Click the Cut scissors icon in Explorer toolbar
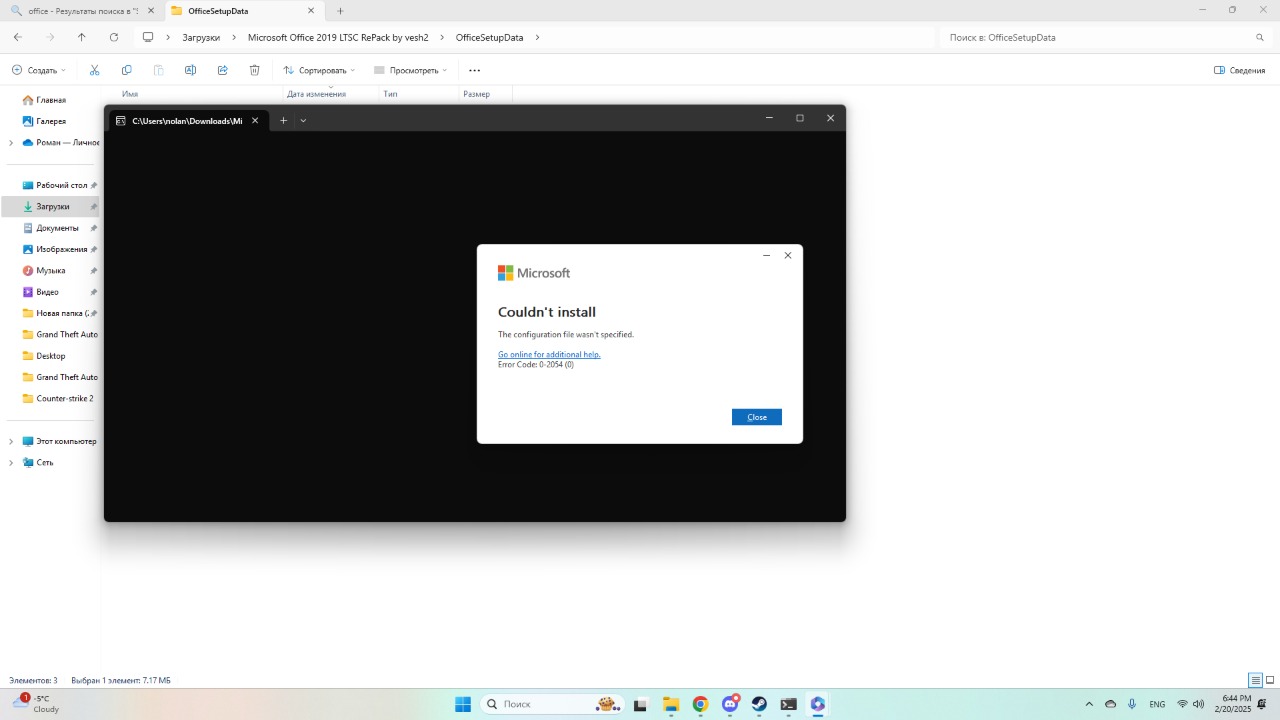 tap(94, 70)
